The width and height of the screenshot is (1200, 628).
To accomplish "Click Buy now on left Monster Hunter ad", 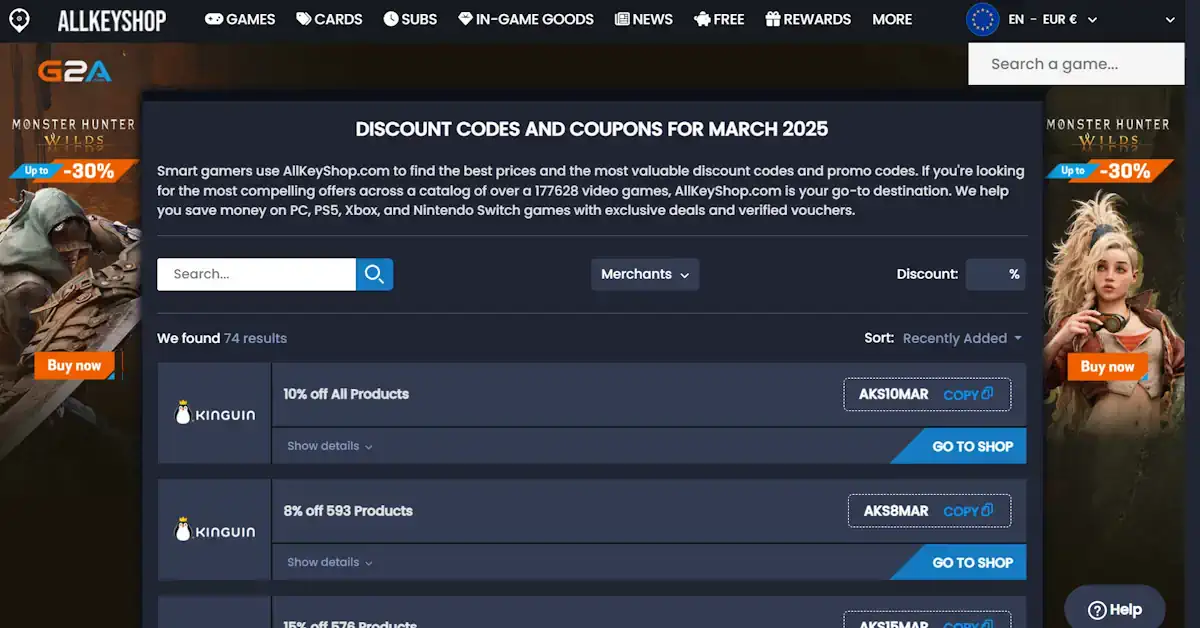I will pyautogui.click(x=74, y=366).
